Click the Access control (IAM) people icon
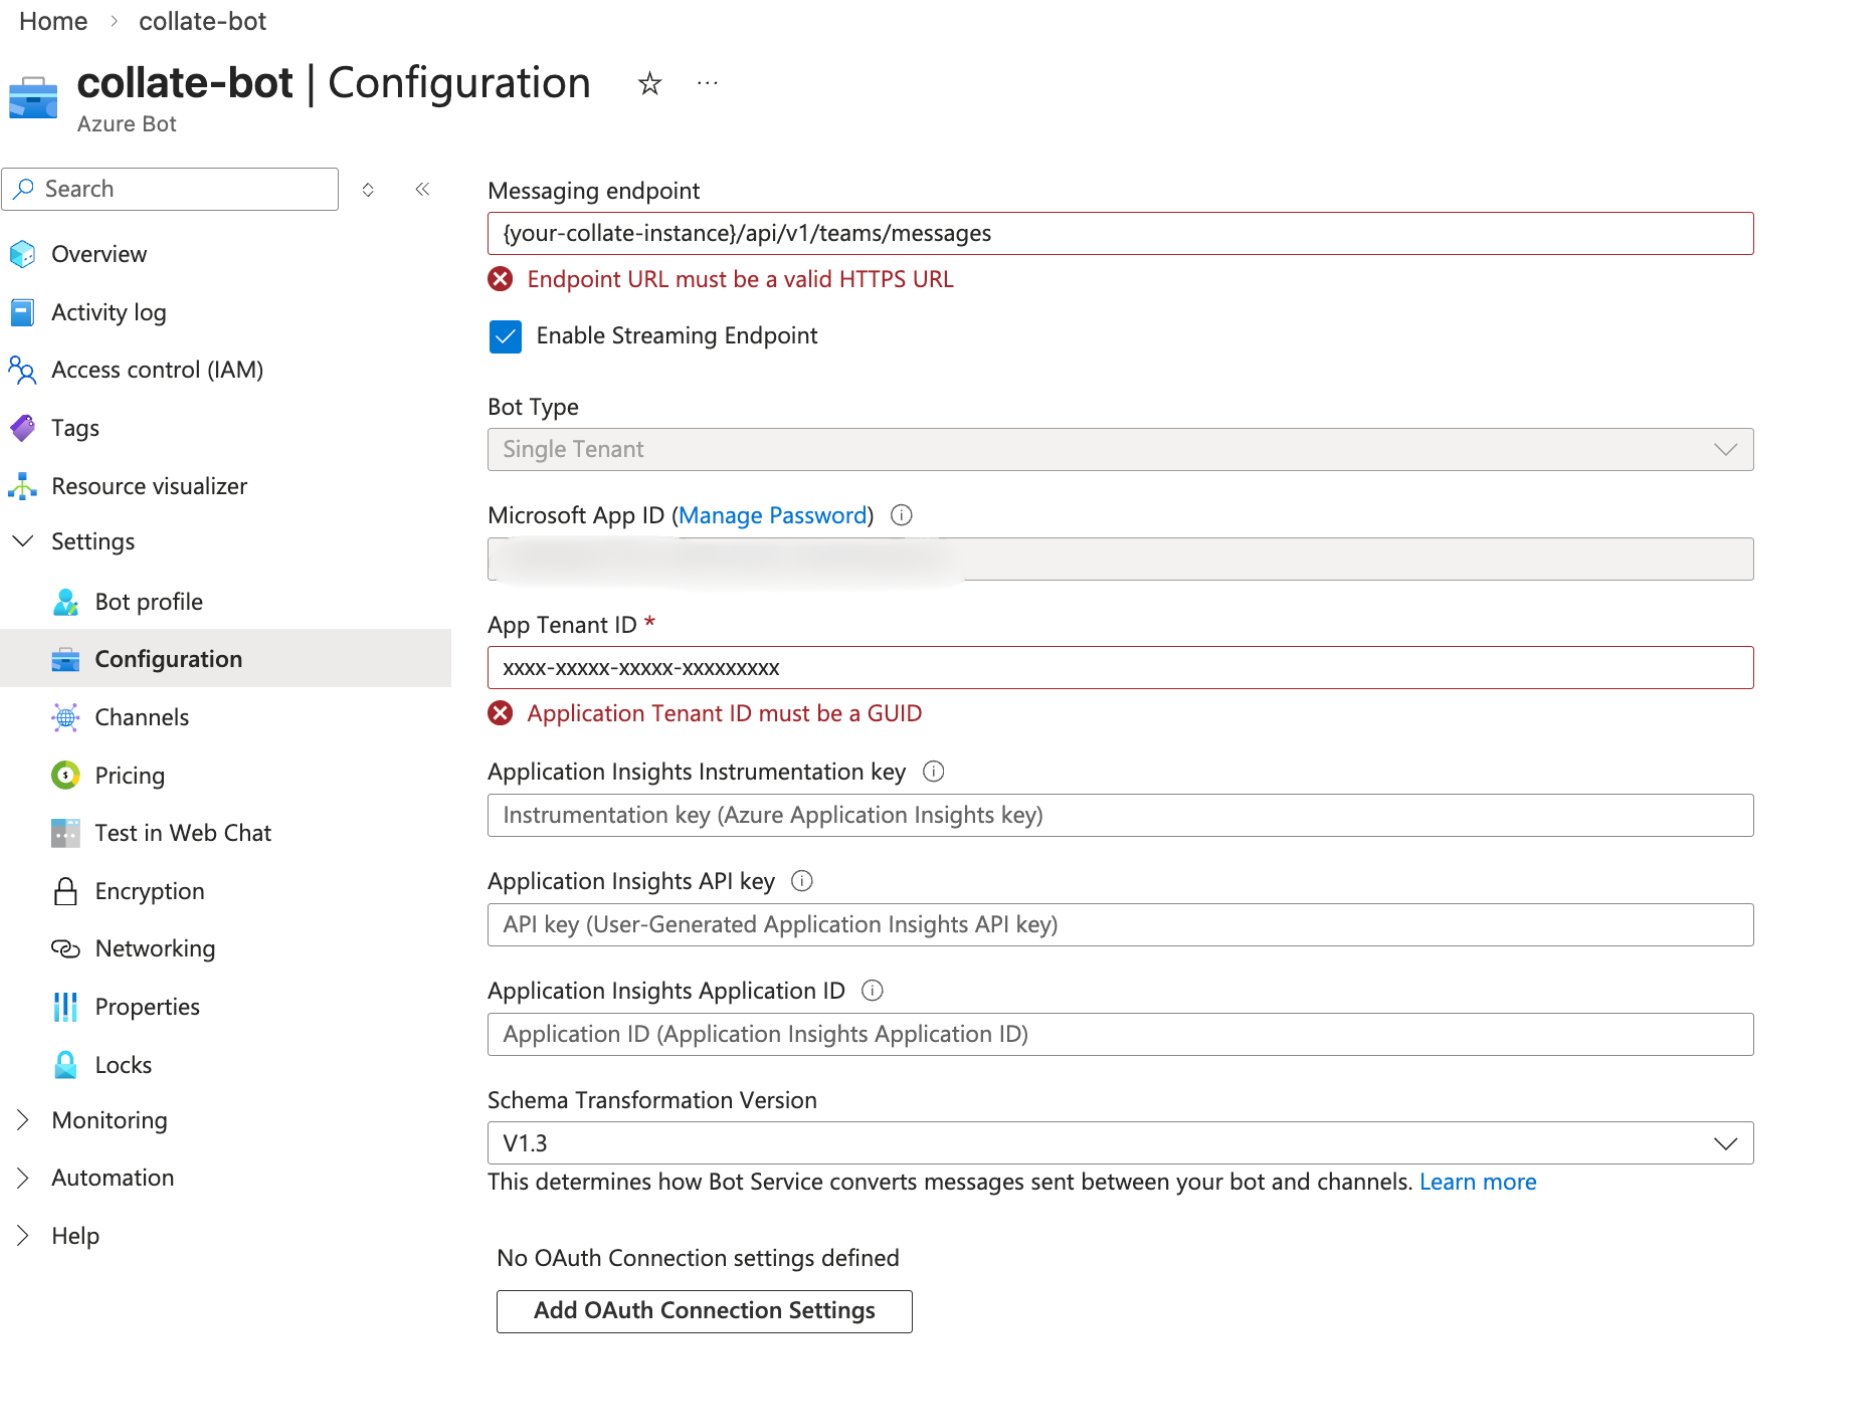The image size is (1857, 1408). tap(22, 370)
